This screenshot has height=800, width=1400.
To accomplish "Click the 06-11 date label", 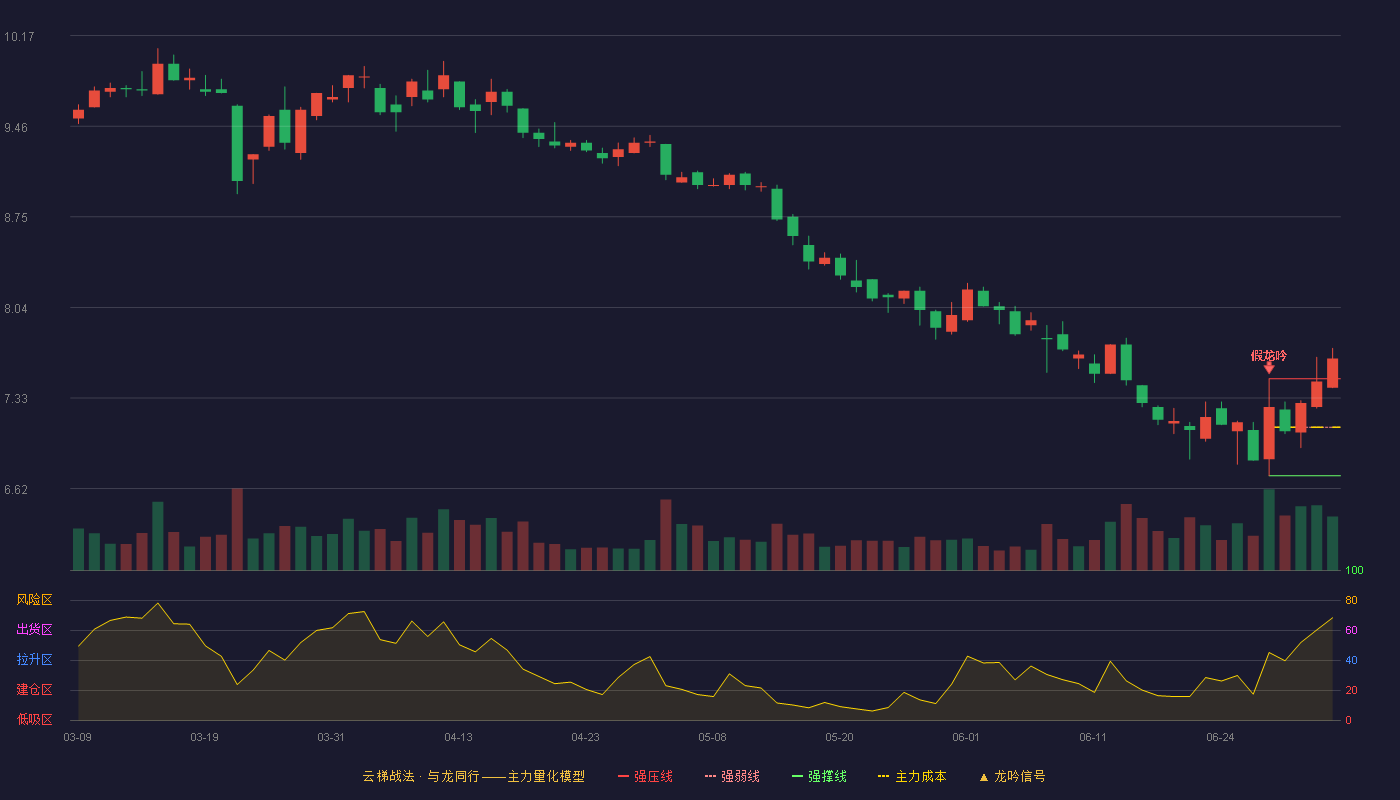I will [x=1093, y=737].
